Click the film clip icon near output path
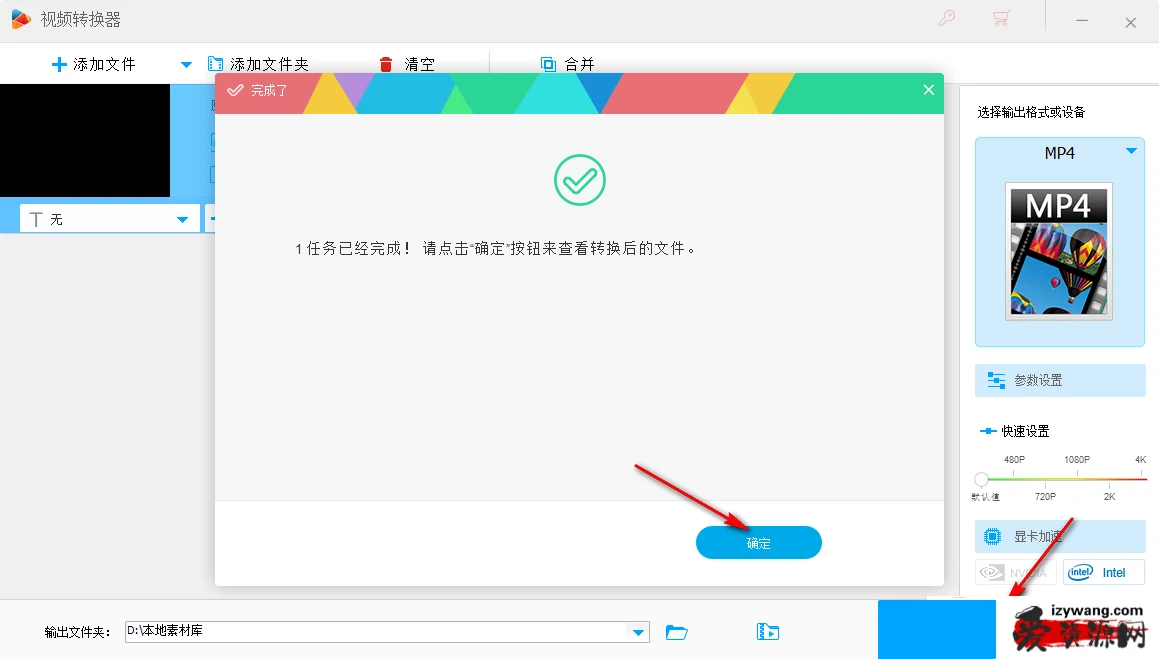The height and width of the screenshot is (659, 1159). tap(768, 632)
